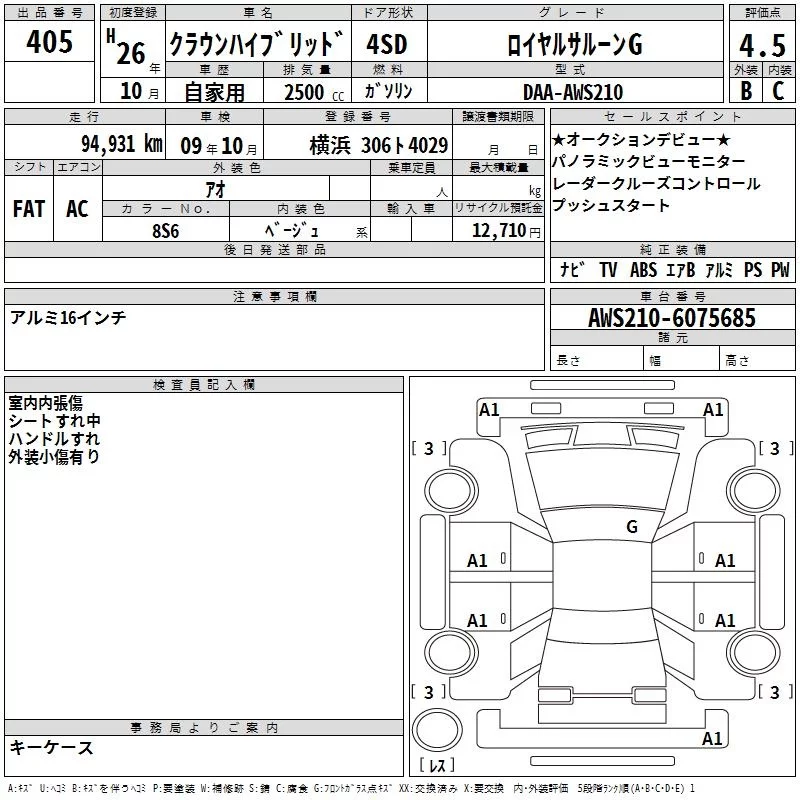Screen dimensions: 800x800
Task: Click the 自家用 vehicle history cell
Action: tap(214, 92)
